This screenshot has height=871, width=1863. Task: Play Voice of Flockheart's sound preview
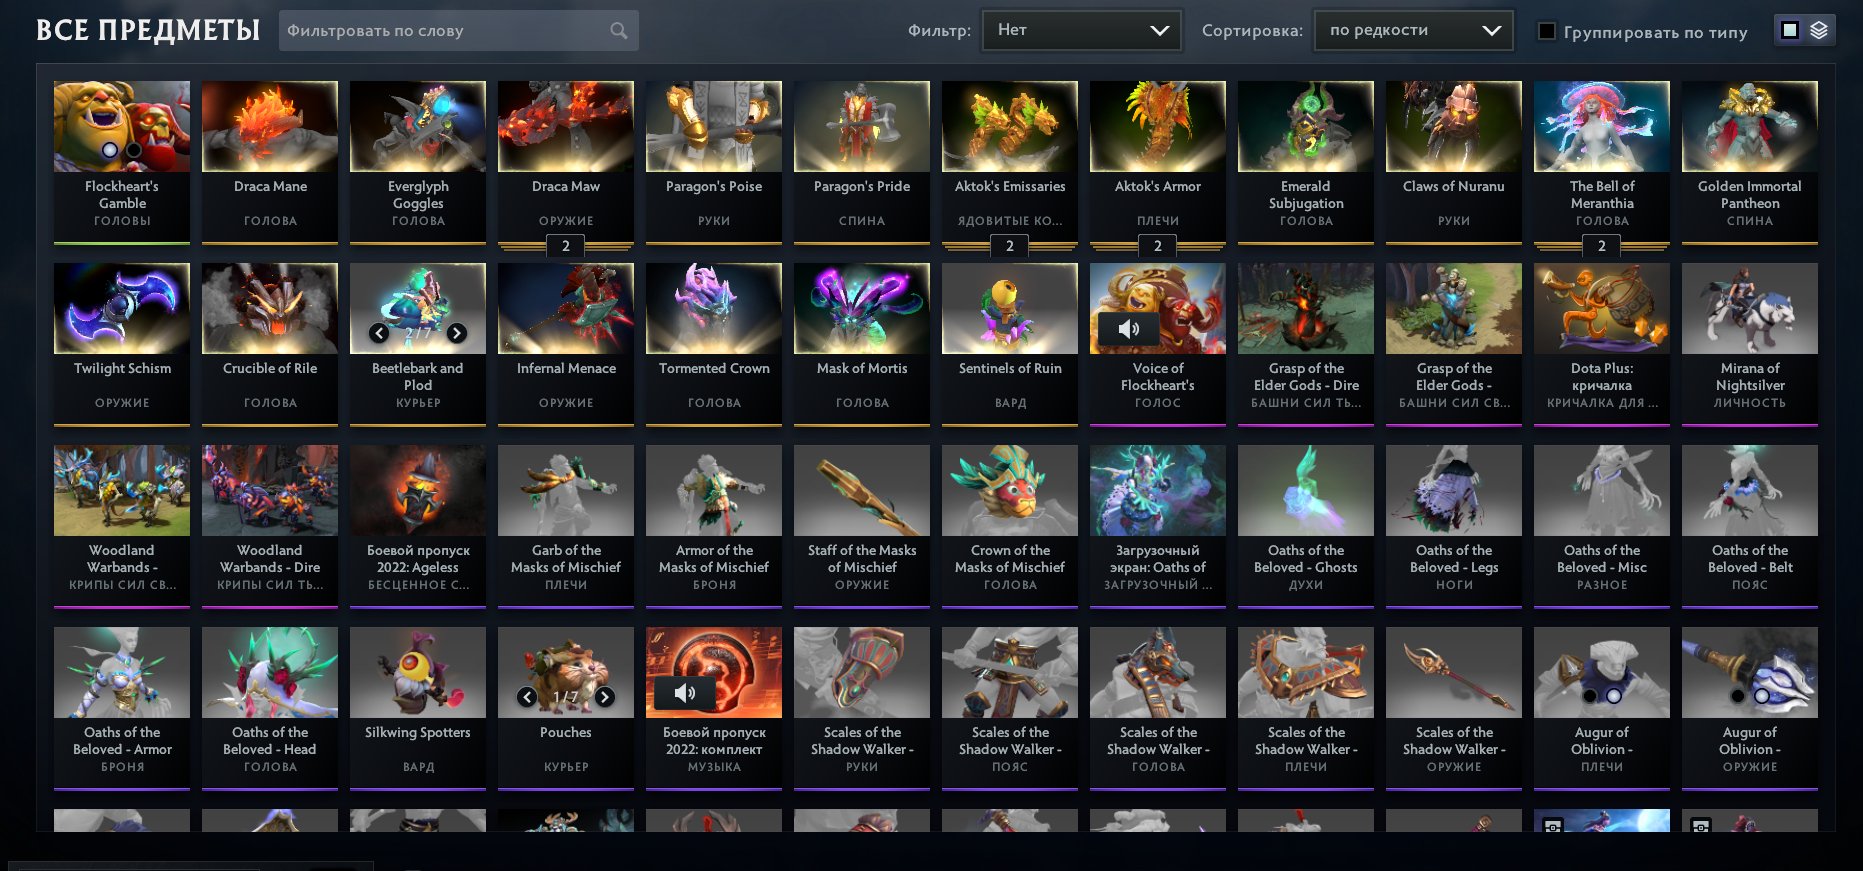[x=1128, y=329]
